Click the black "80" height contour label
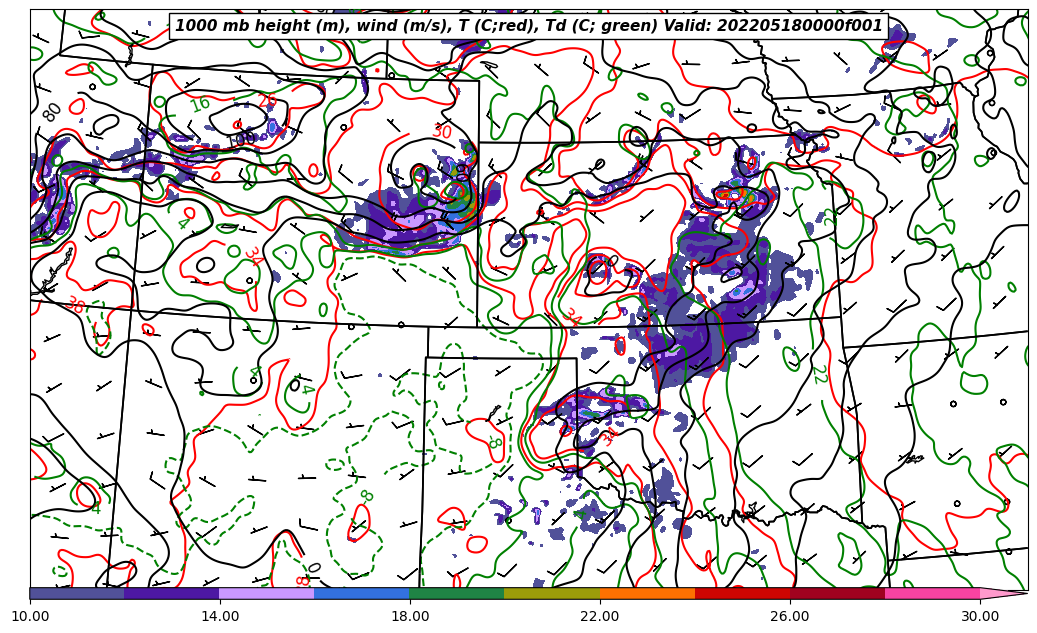Image resolution: width=1037 pixels, height=633 pixels. coord(52,112)
